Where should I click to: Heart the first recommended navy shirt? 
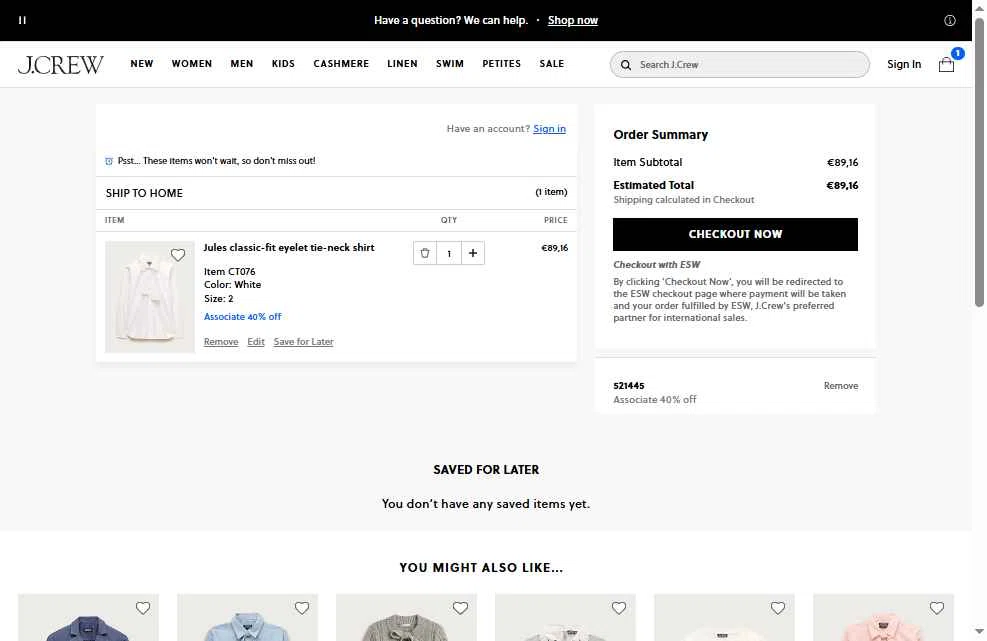coord(143,608)
